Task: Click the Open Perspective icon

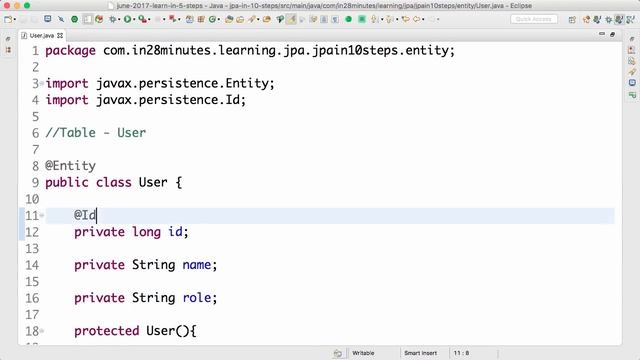Action: coord(572,19)
